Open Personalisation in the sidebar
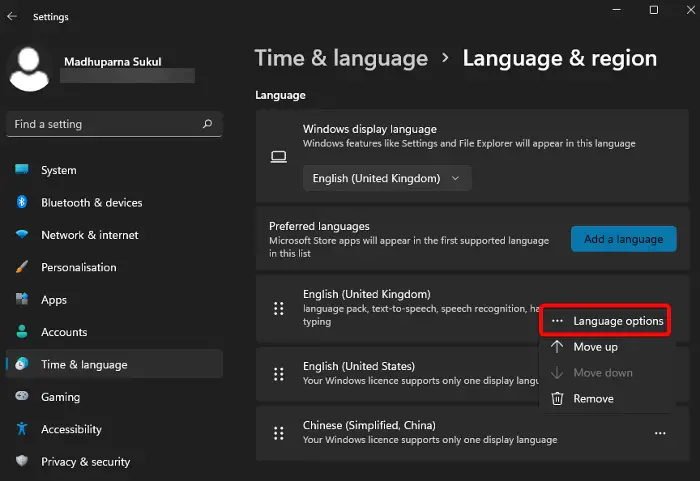Viewport: 700px width, 481px height. [x=114, y=267]
